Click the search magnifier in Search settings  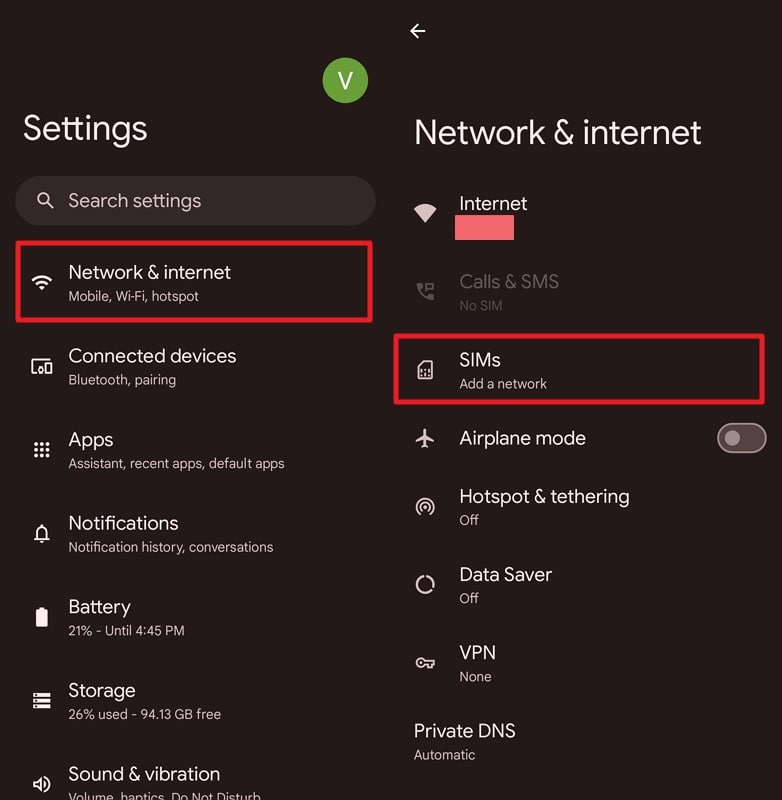pyautogui.click(x=45, y=201)
